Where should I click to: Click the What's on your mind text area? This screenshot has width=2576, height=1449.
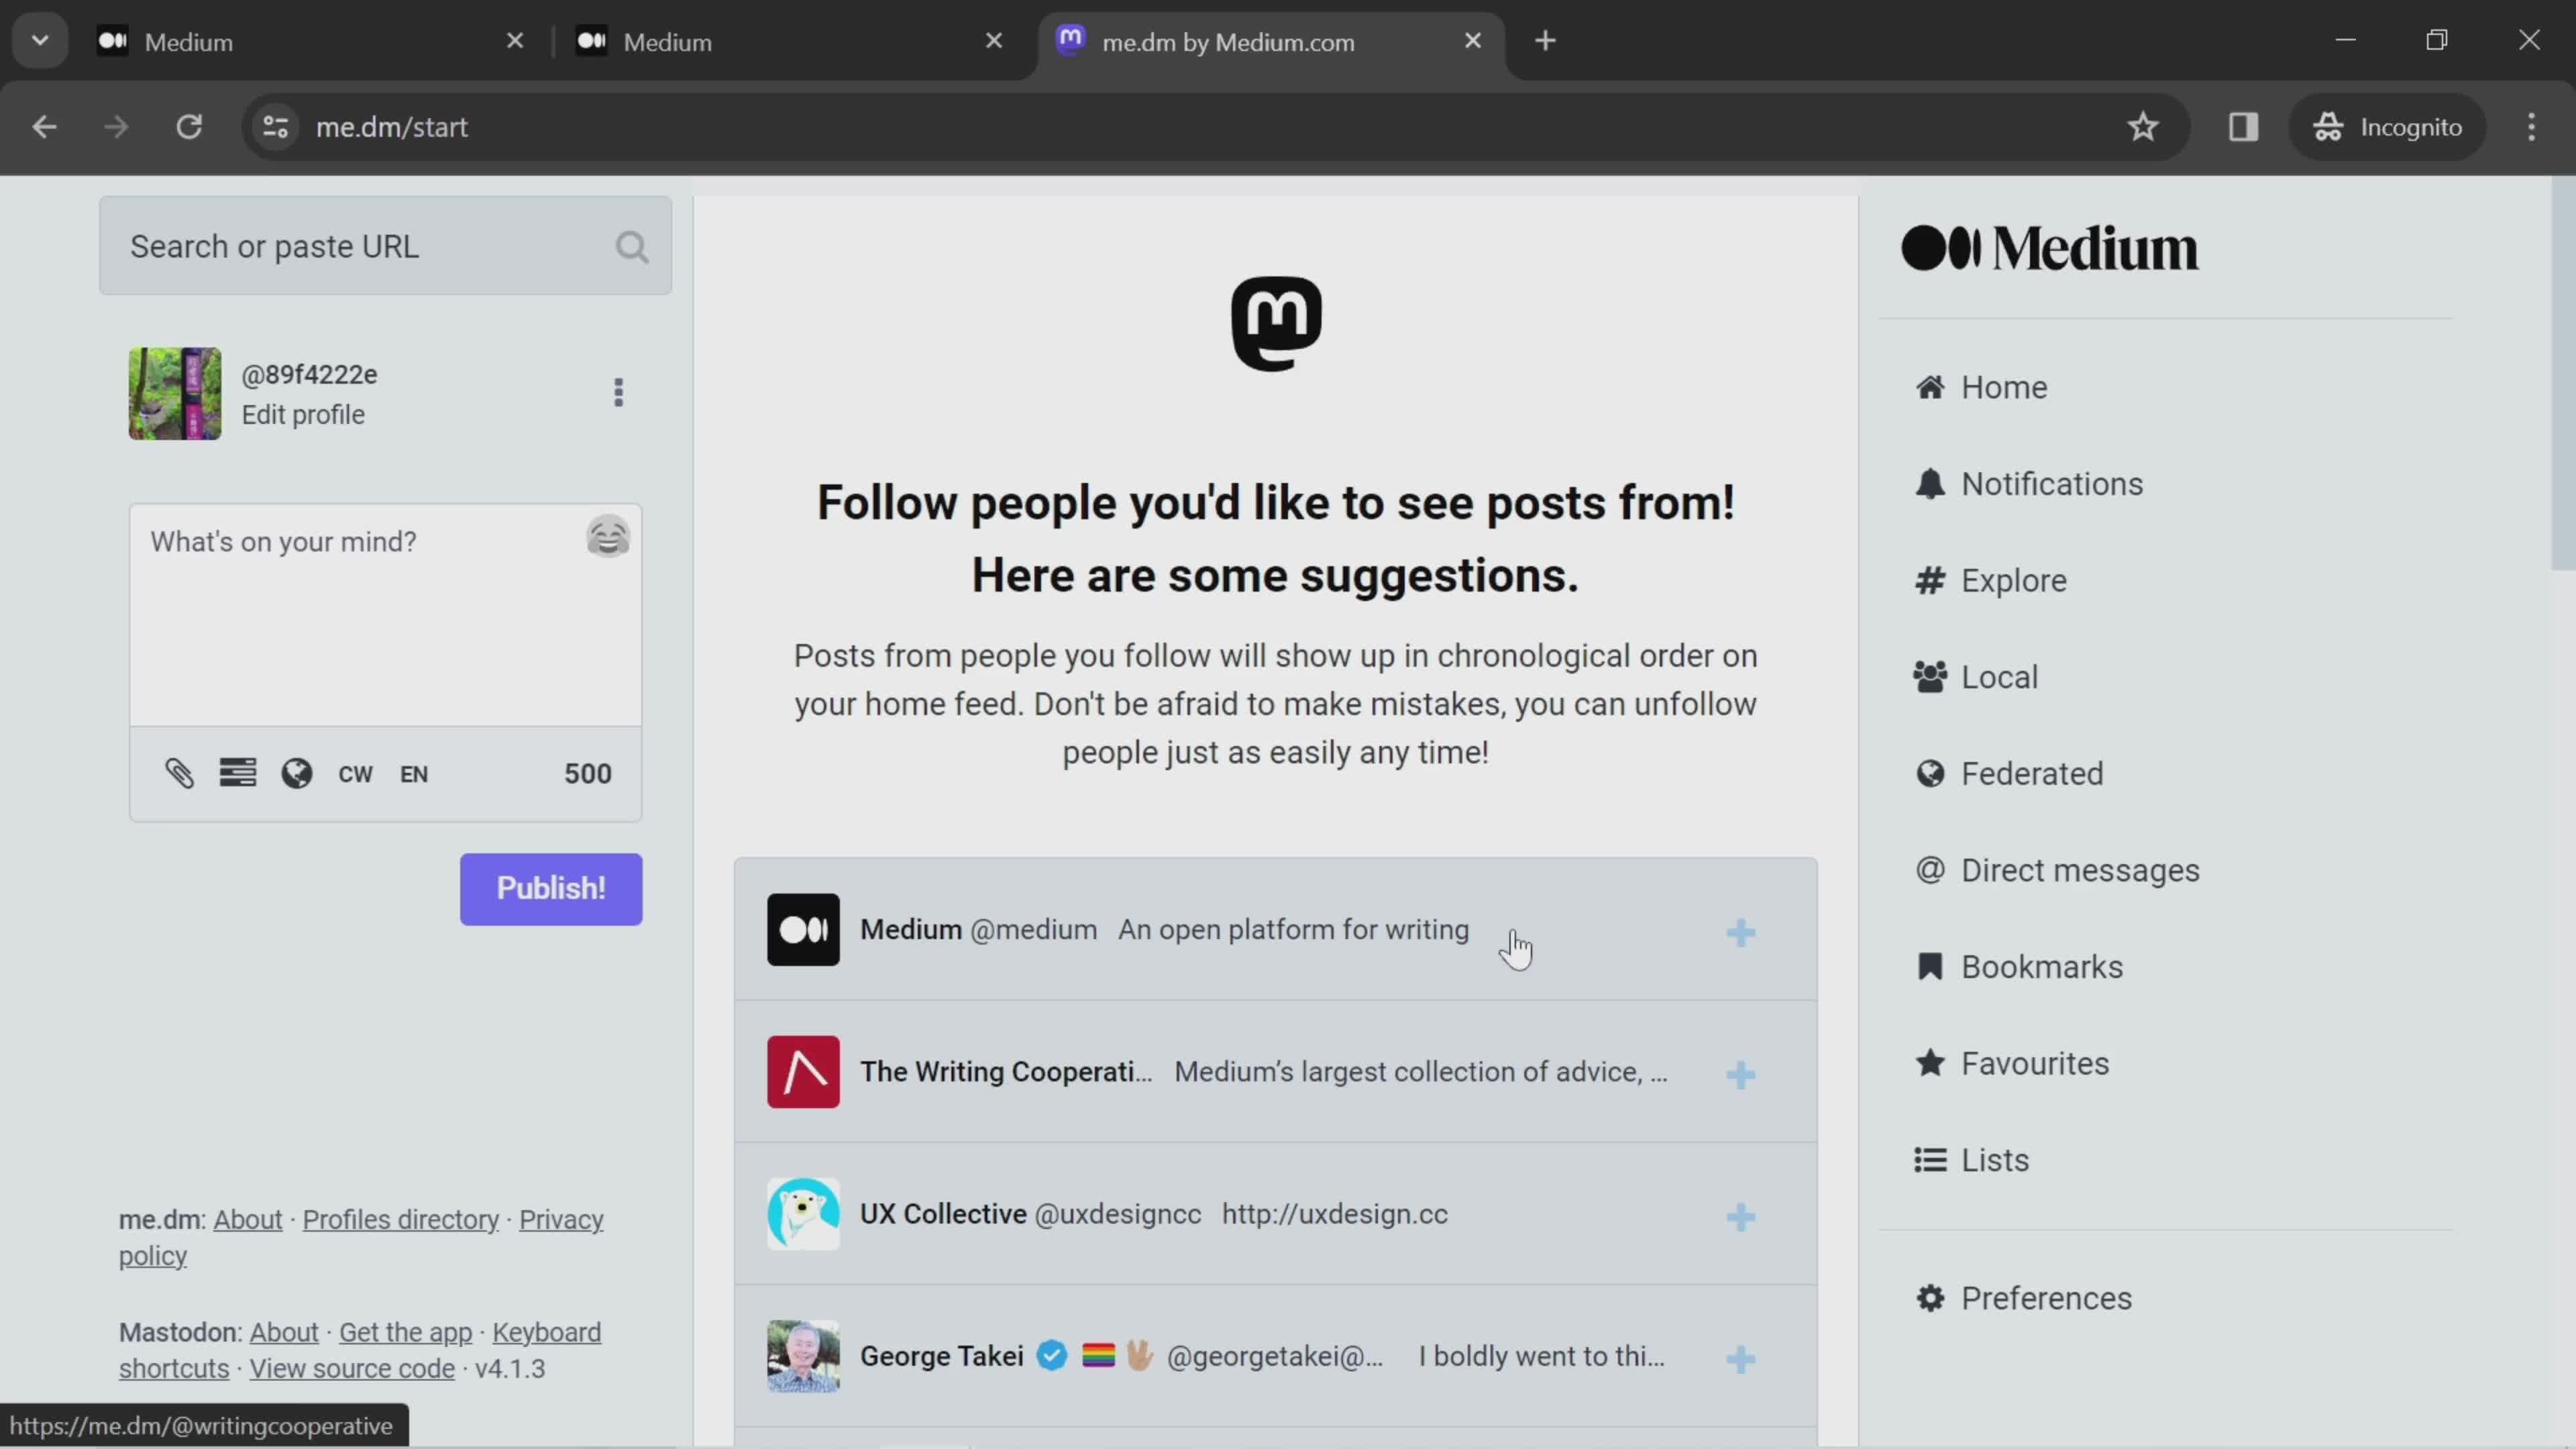coord(385,615)
